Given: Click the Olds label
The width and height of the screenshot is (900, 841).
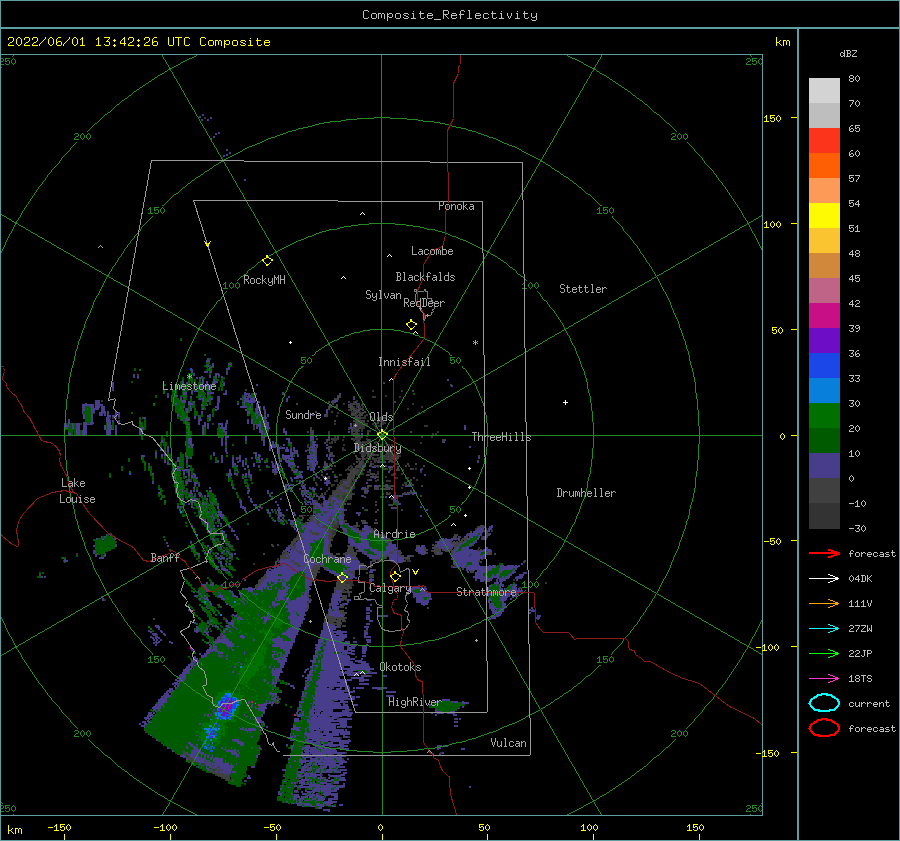Looking at the screenshot, I should (381, 417).
